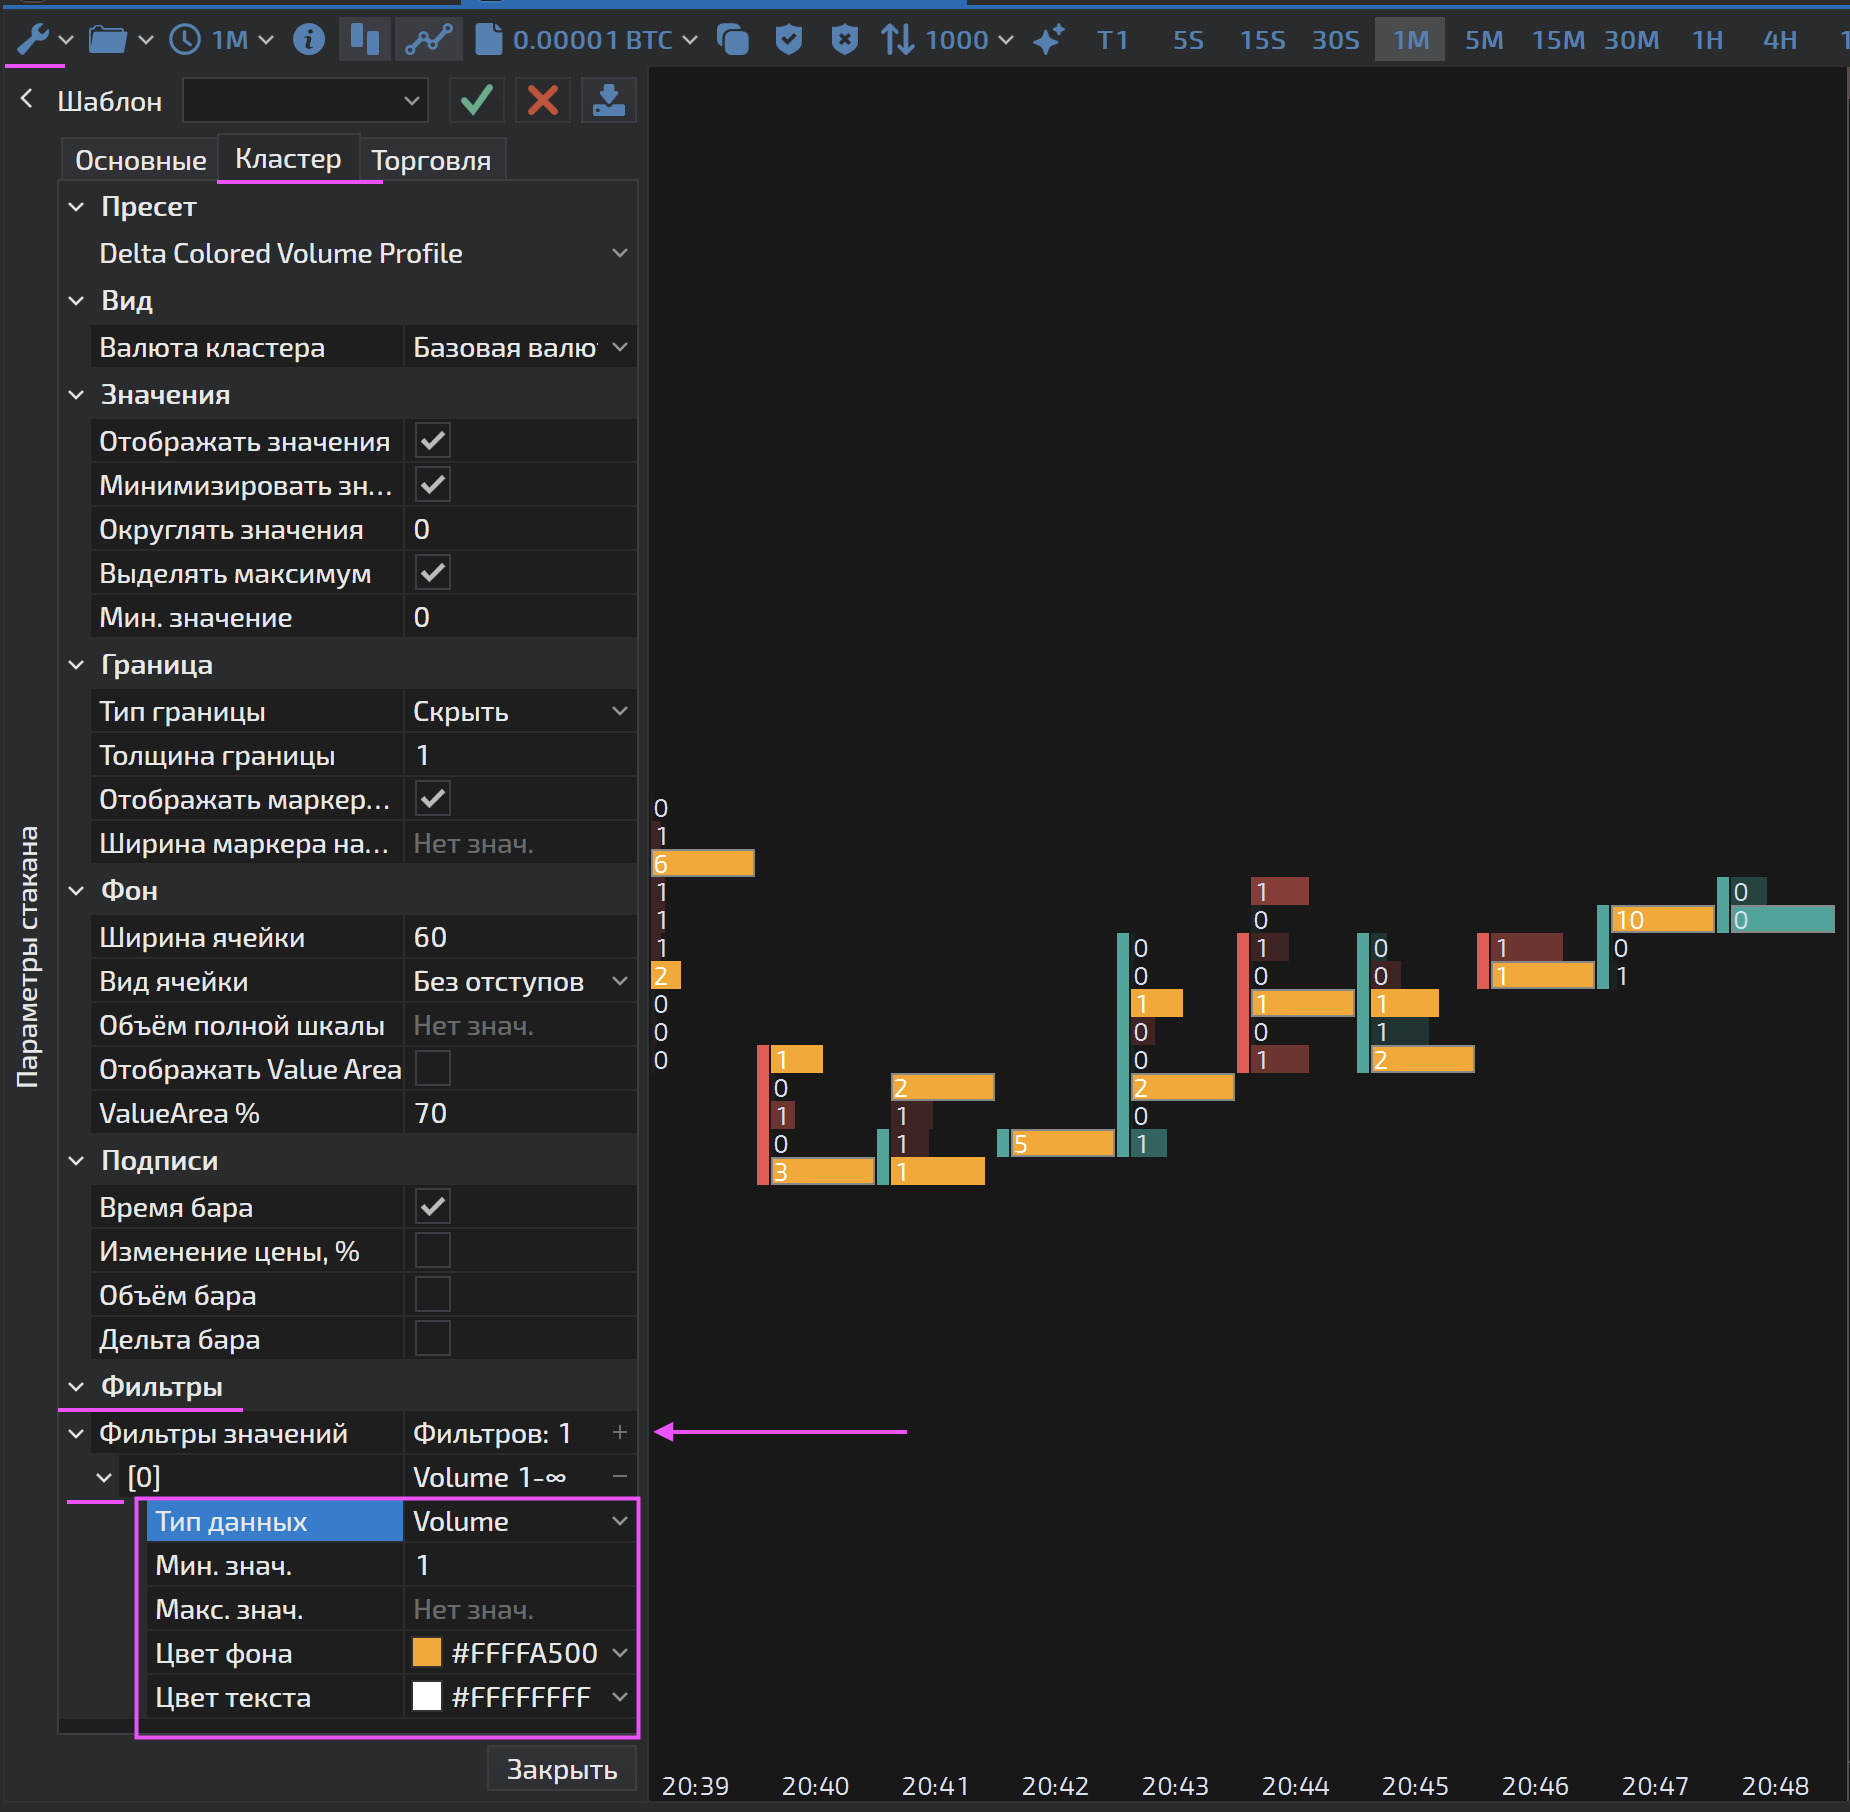This screenshot has height=1812, width=1850.
Task: Collapse the Фильтры section
Action: (x=77, y=1387)
